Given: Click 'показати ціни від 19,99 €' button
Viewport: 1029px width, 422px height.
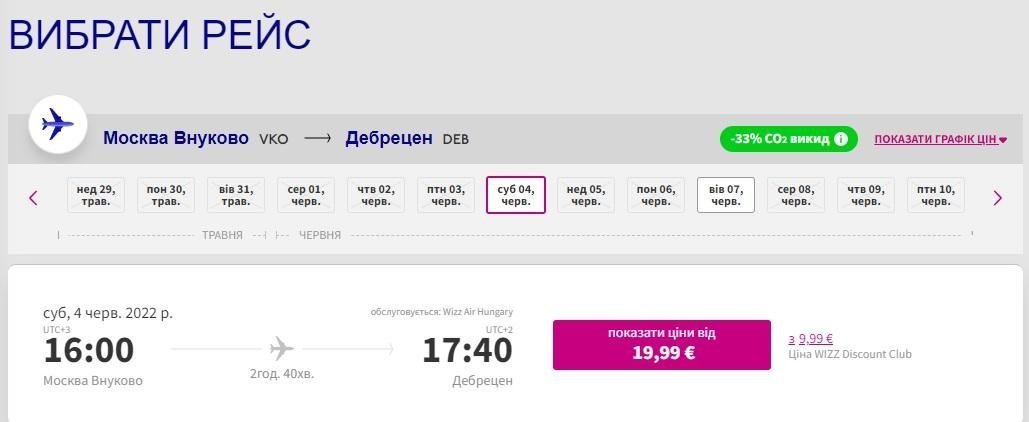Looking at the screenshot, I should click(x=661, y=344).
